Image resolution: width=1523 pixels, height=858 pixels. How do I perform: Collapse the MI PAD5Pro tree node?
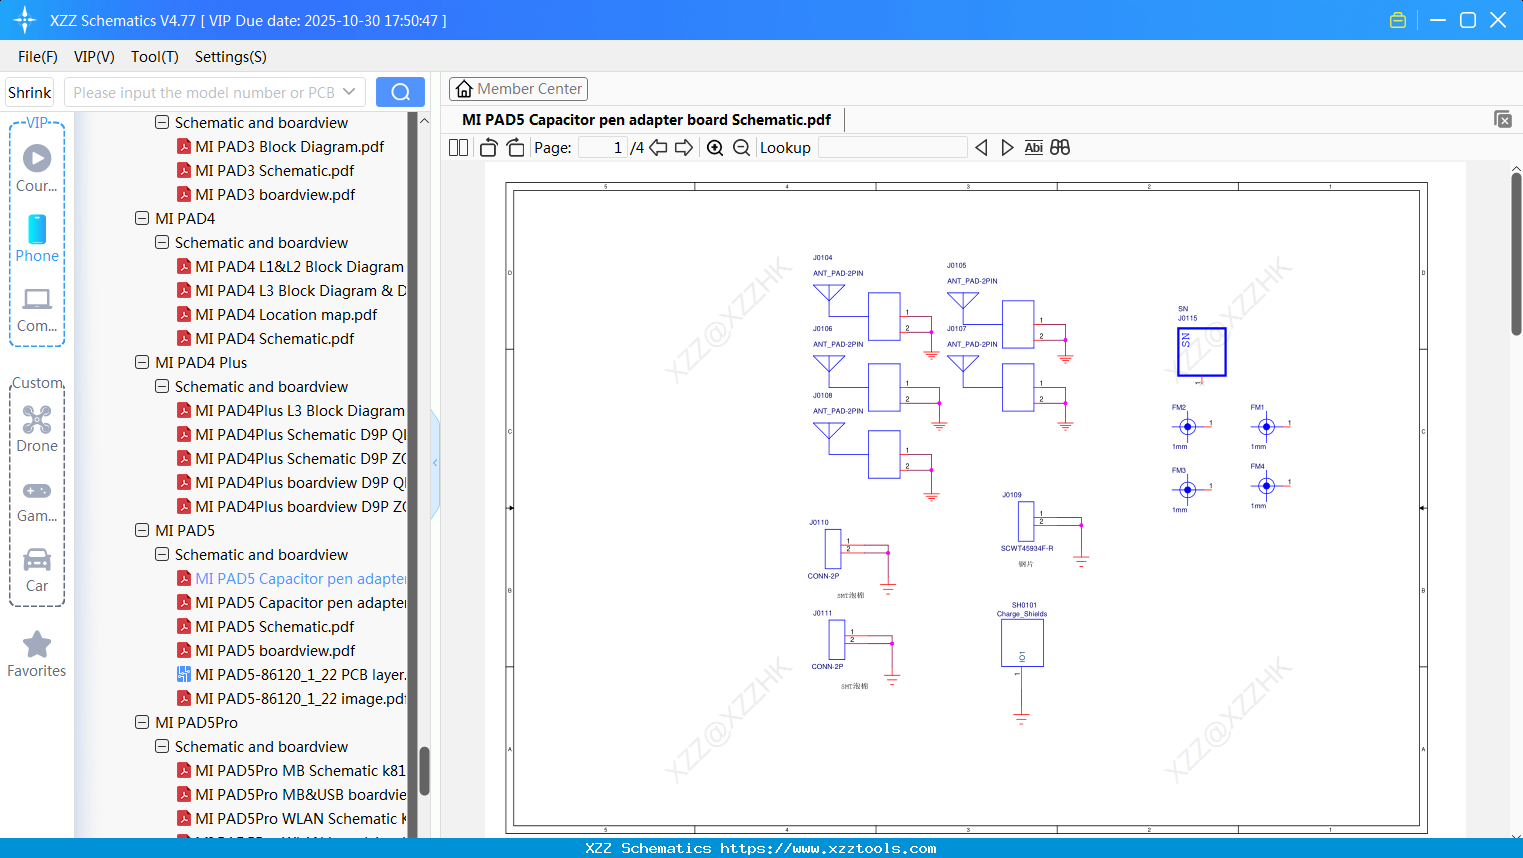(141, 722)
